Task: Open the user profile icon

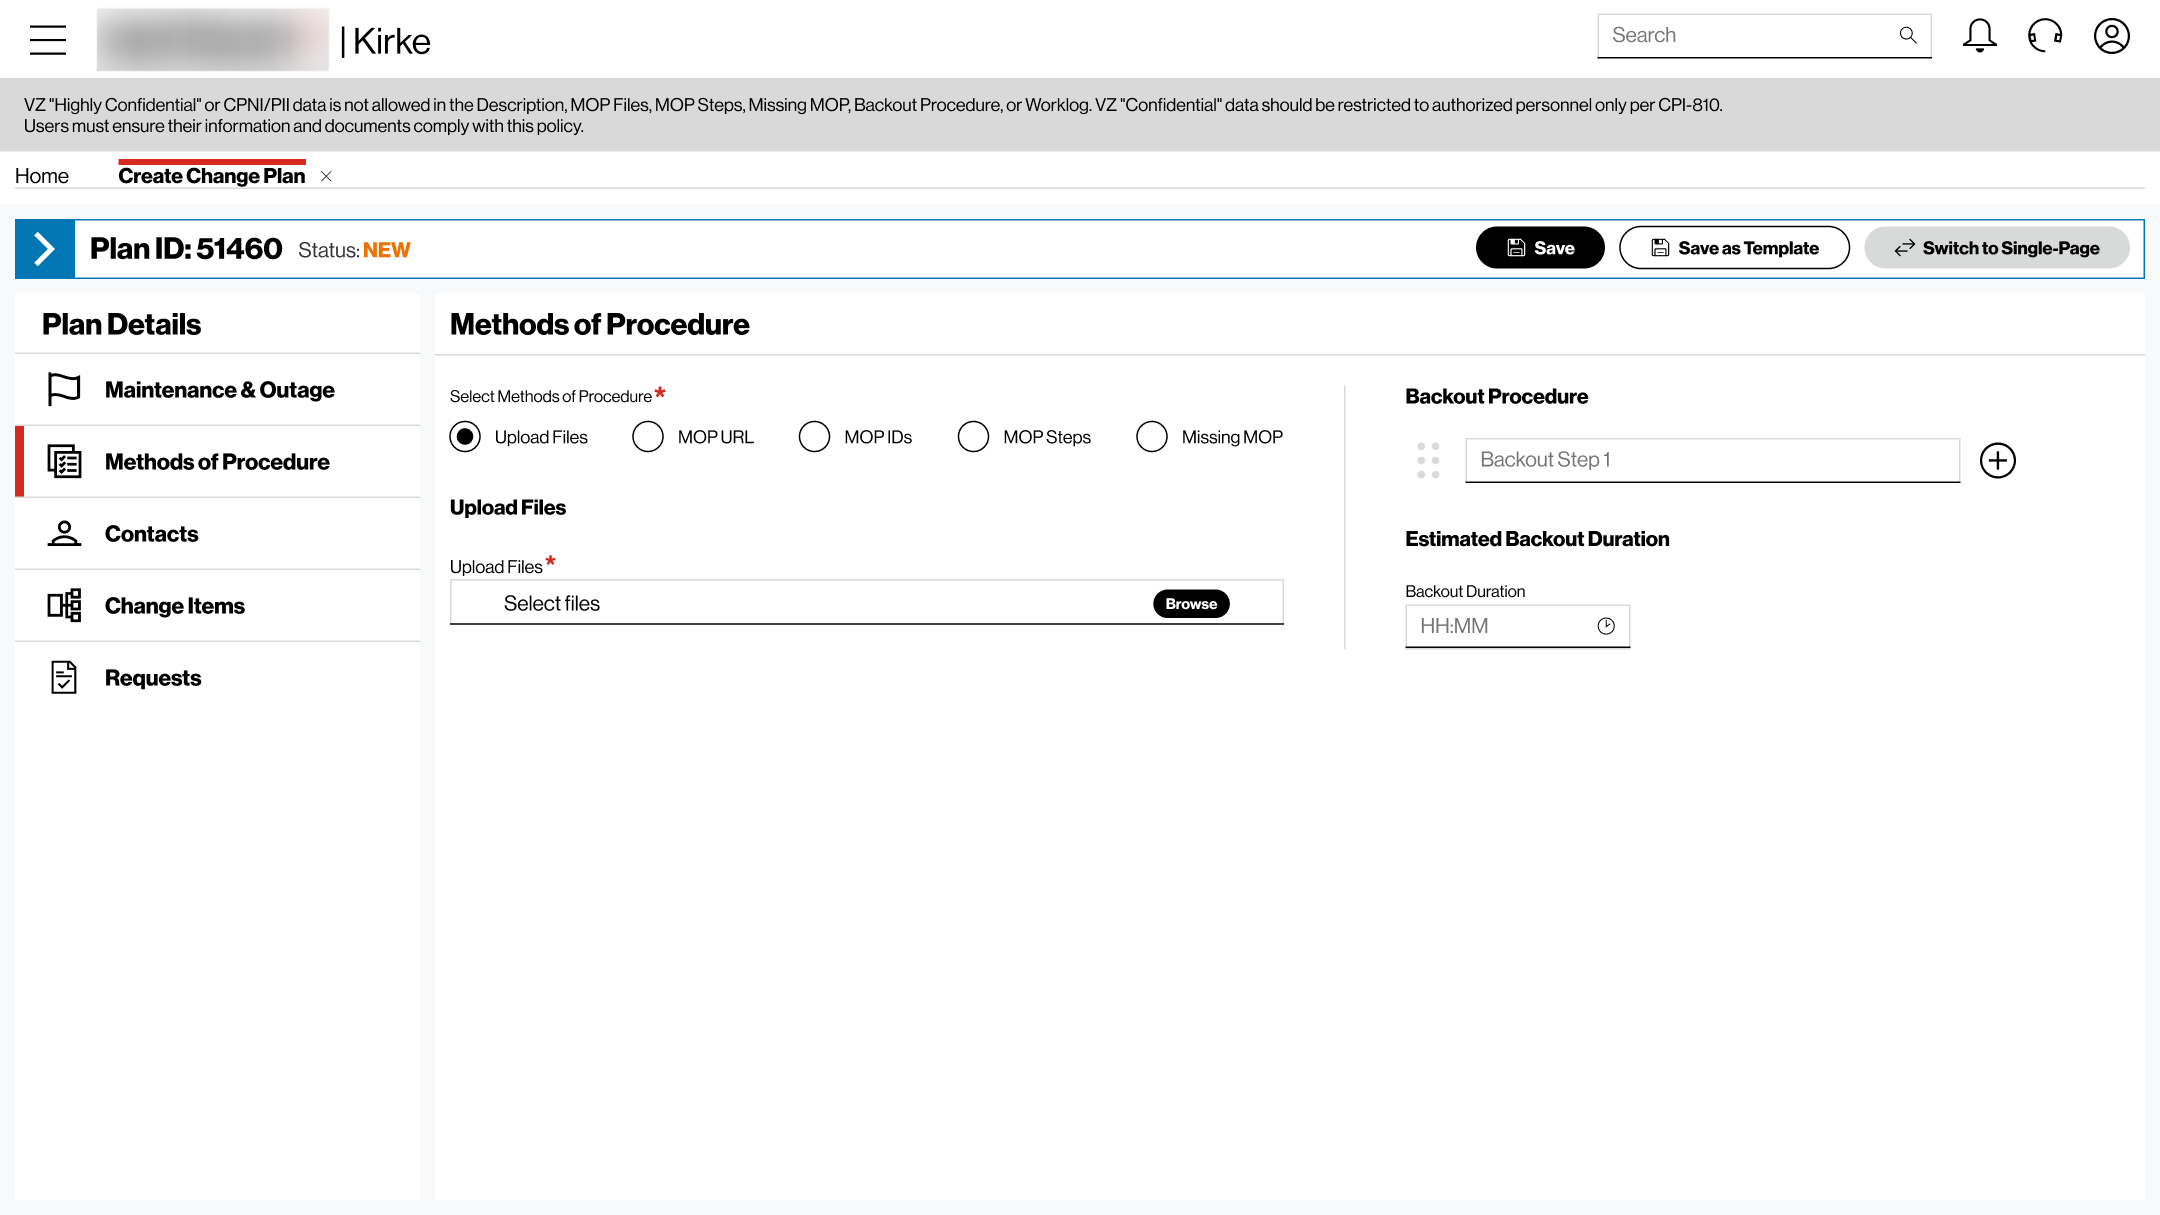Action: (x=2112, y=36)
